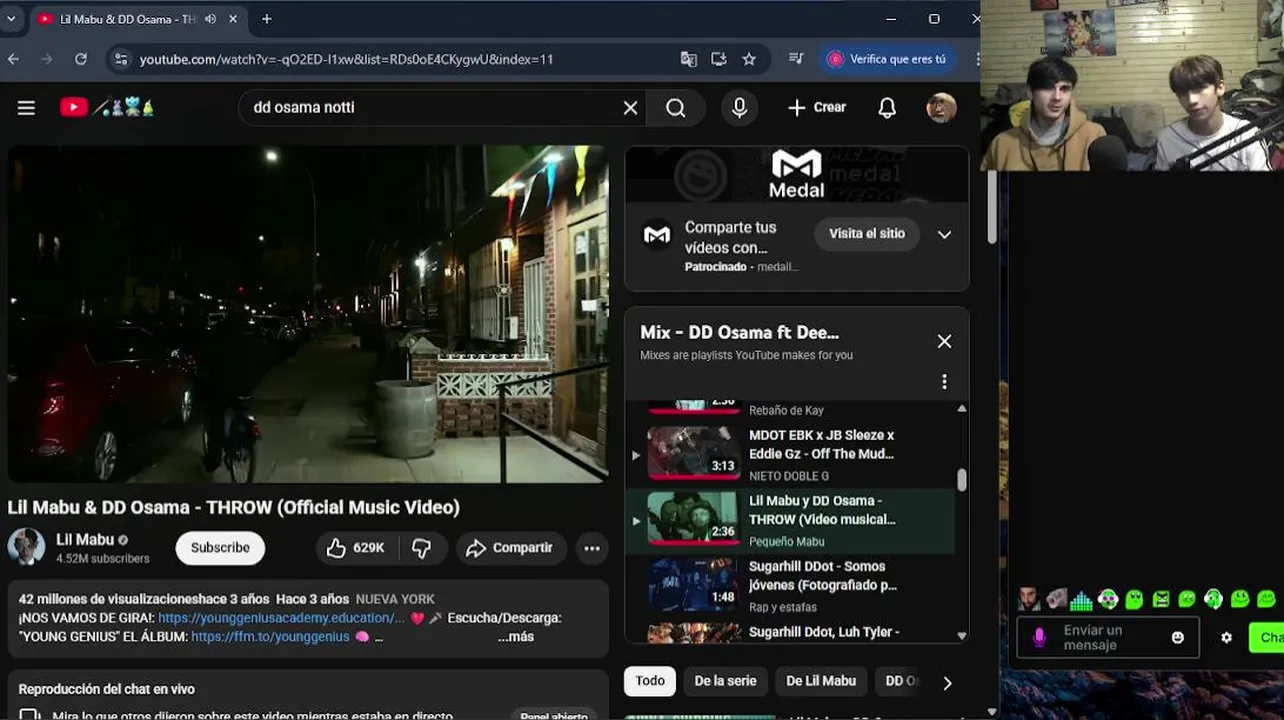Close the Lil Mabu & DD Osama tab
This screenshot has width=1284, height=720.
(234, 19)
